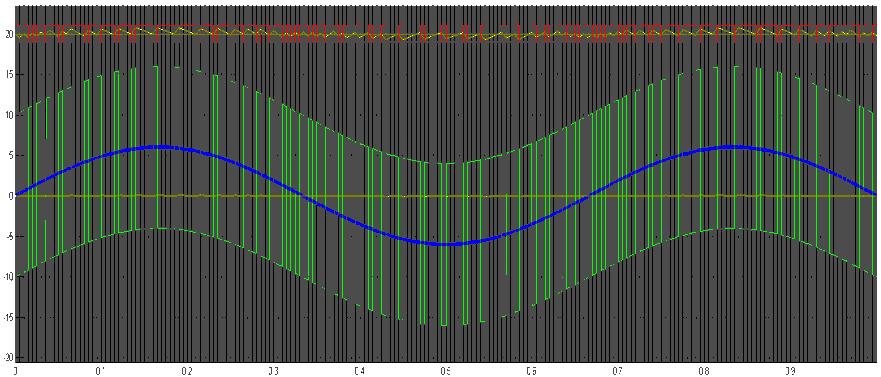Click the x-axis tick label 0.6

(532, 371)
